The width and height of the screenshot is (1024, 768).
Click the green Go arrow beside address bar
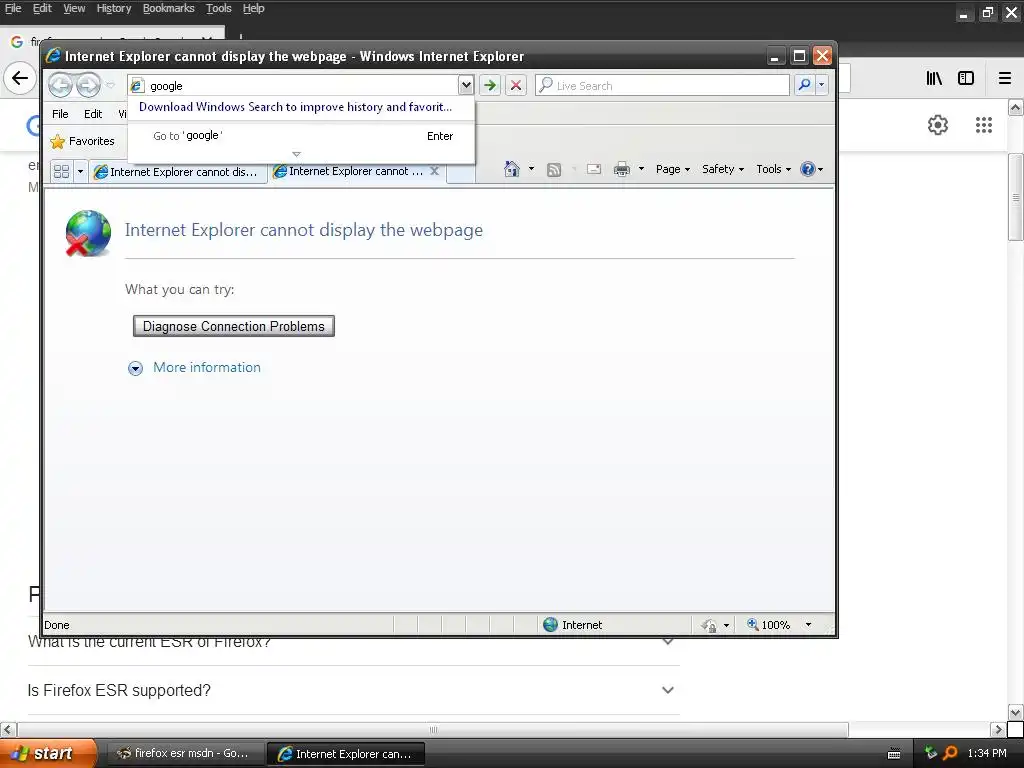pos(490,85)
